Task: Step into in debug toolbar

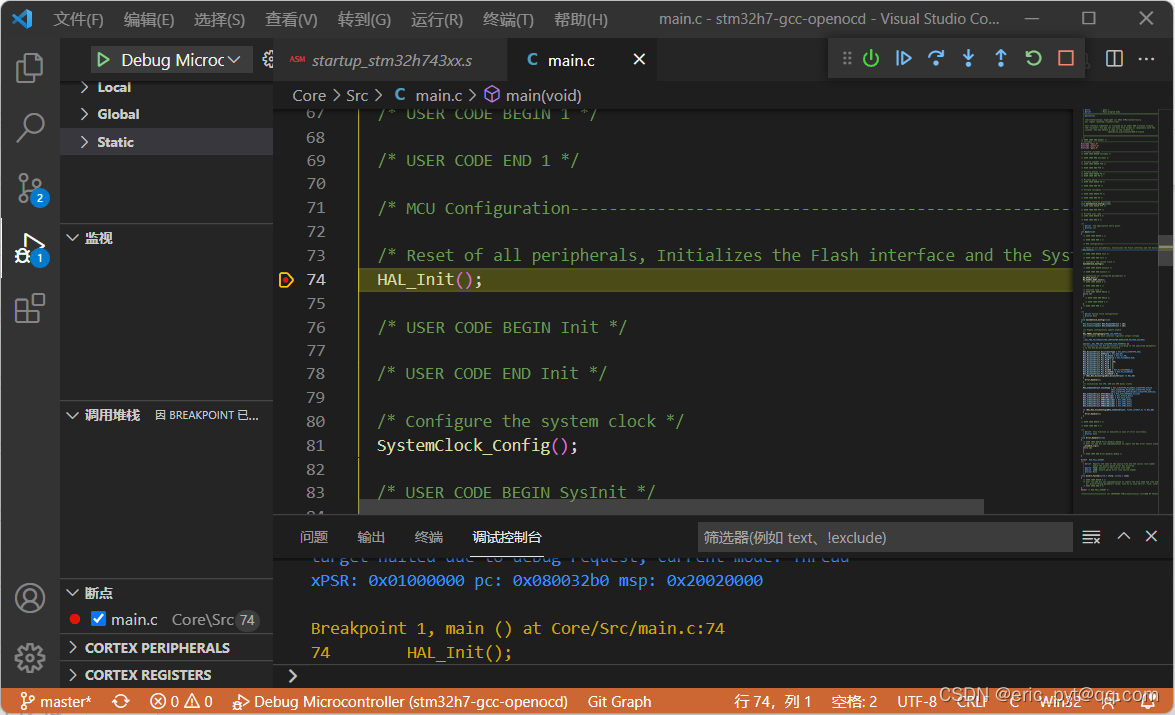Action: pyautogui.click(x=968, y=58)
